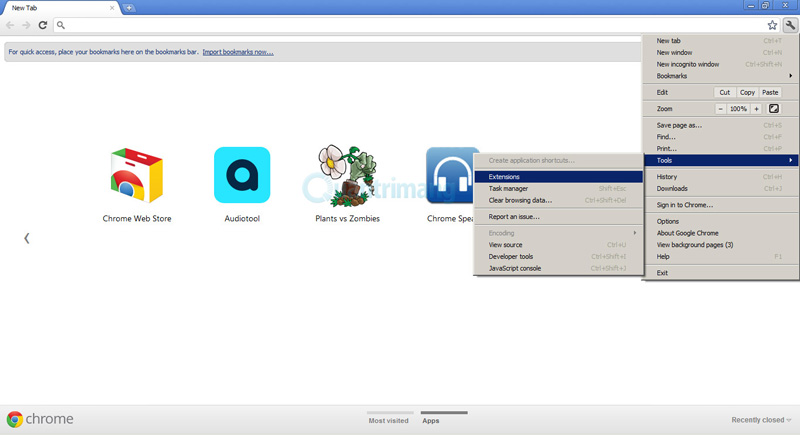Choose New tab in the wrench menu
The height and width of the screenshot is (435, 800).
[720, 41]
